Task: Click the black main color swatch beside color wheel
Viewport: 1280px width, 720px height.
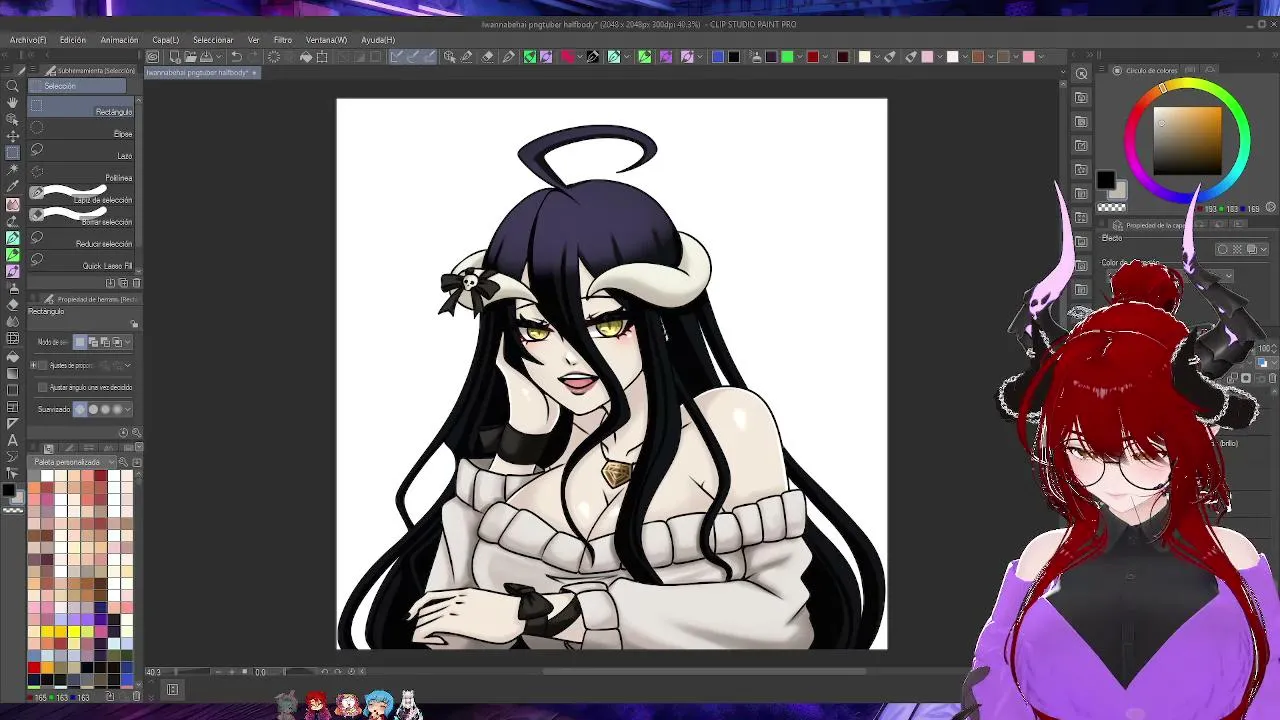Action: (x=1105, y=180)
